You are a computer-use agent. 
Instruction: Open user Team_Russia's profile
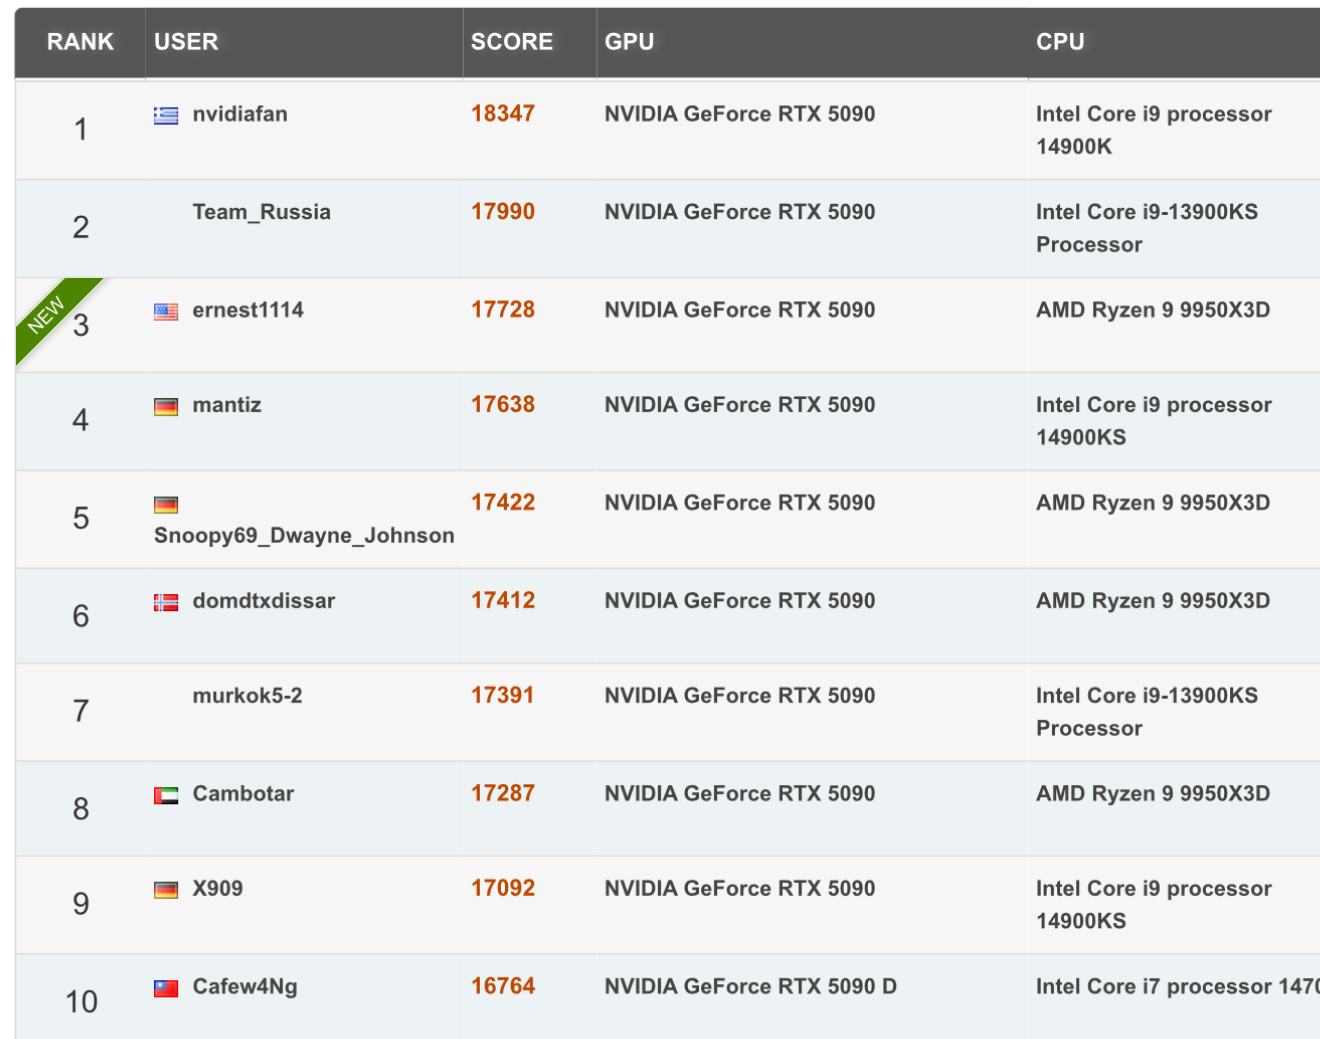point(261,212)
